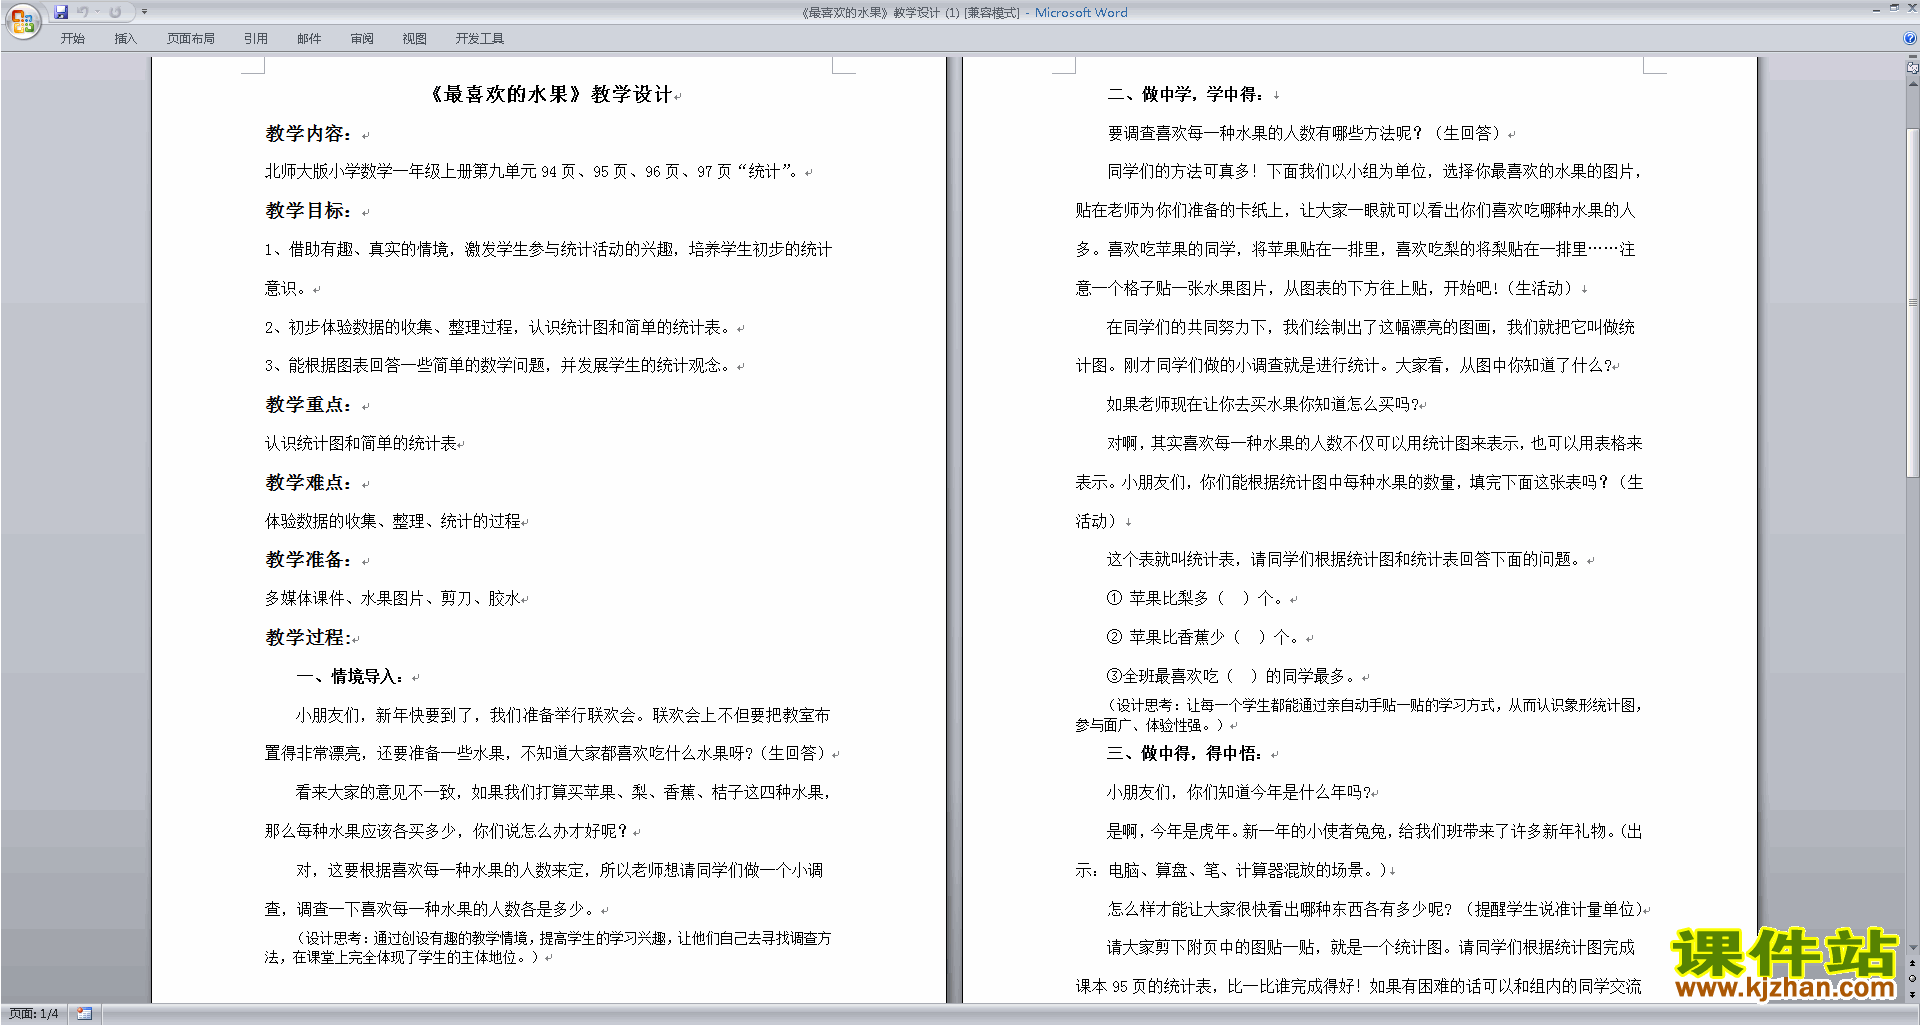1920x1025 pixels.
Task: Toggle the ruler icon above the scrollbar
Action: 1913,69
